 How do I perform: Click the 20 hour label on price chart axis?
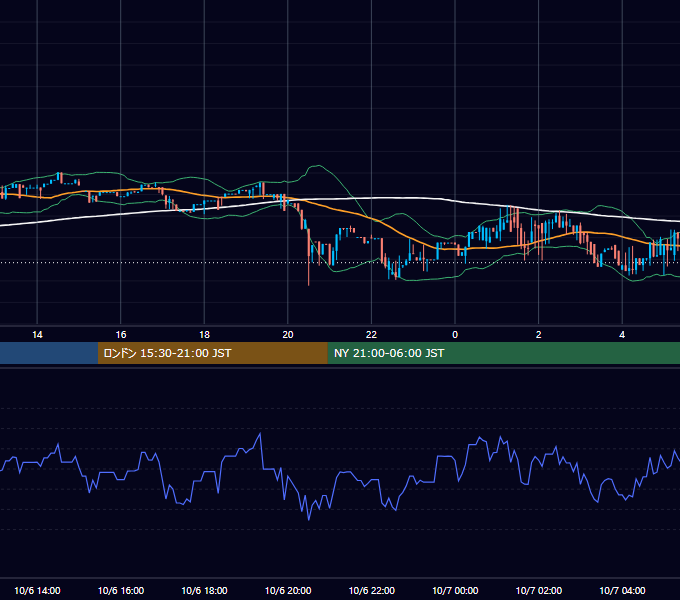288,335
